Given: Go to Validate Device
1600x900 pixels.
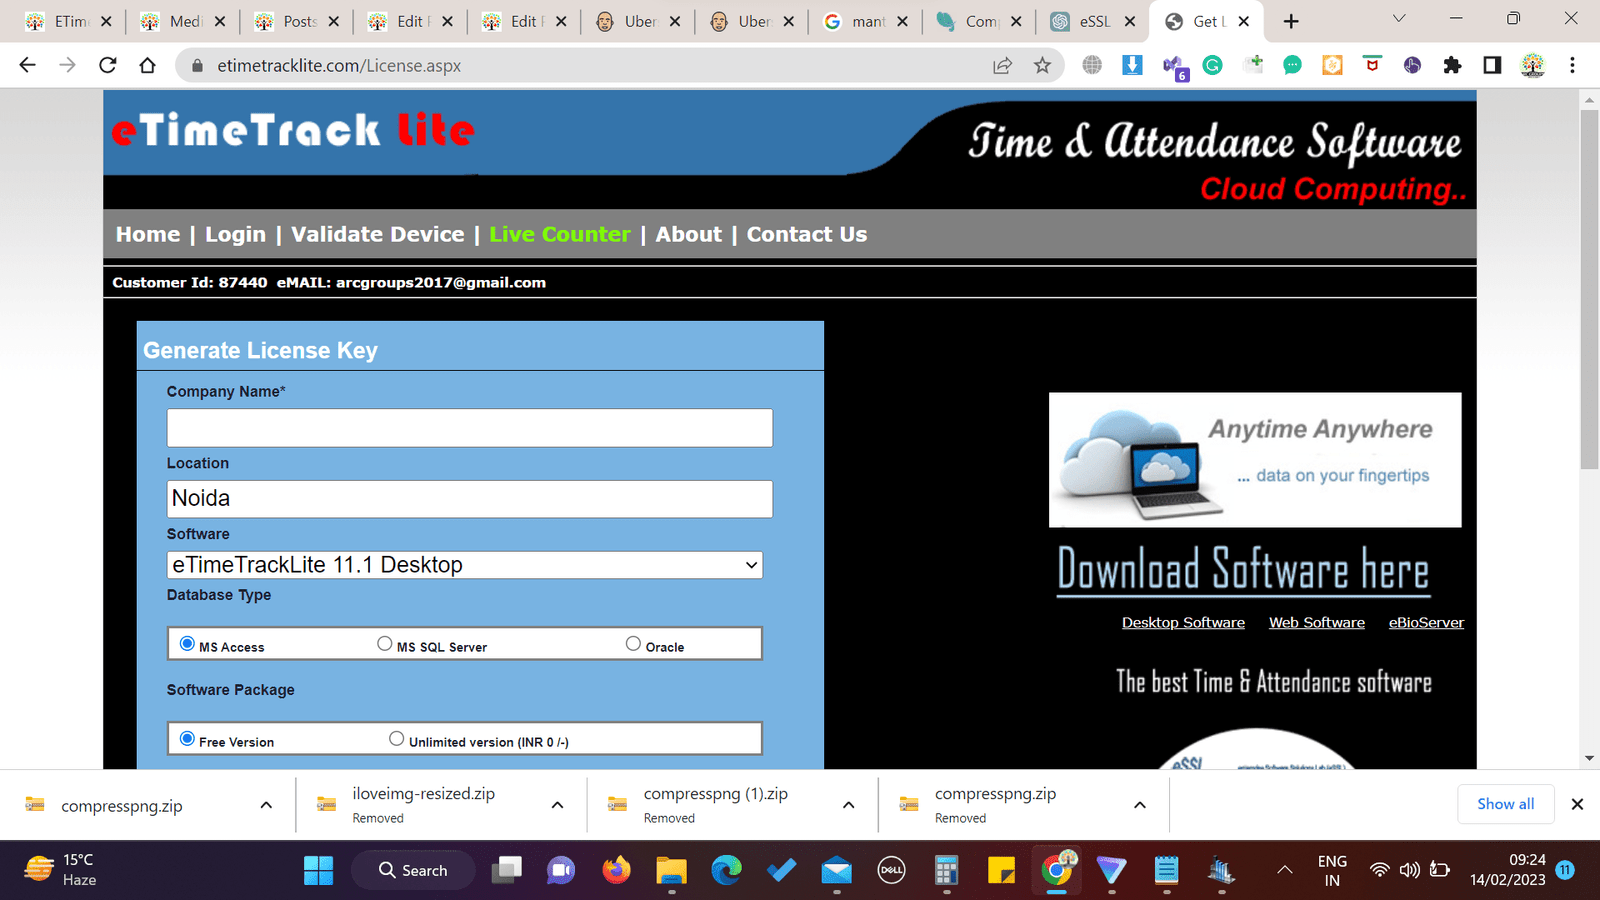Looking at the screenshot, I should coord(378,234).
